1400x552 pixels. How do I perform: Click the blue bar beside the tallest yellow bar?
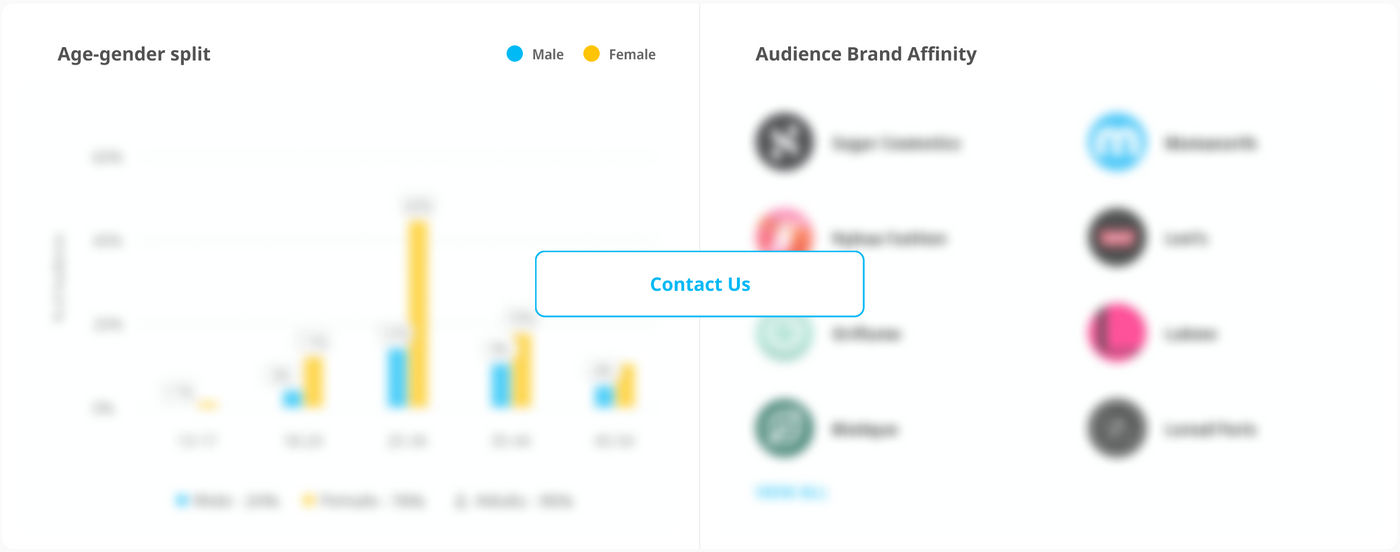(397, 378)
